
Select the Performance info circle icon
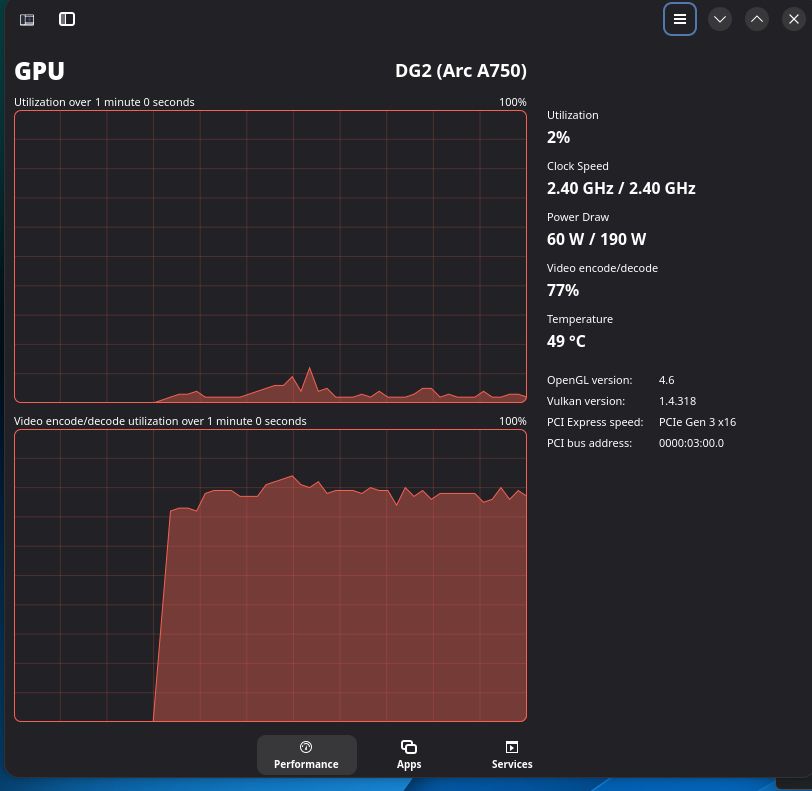[305, 746]
